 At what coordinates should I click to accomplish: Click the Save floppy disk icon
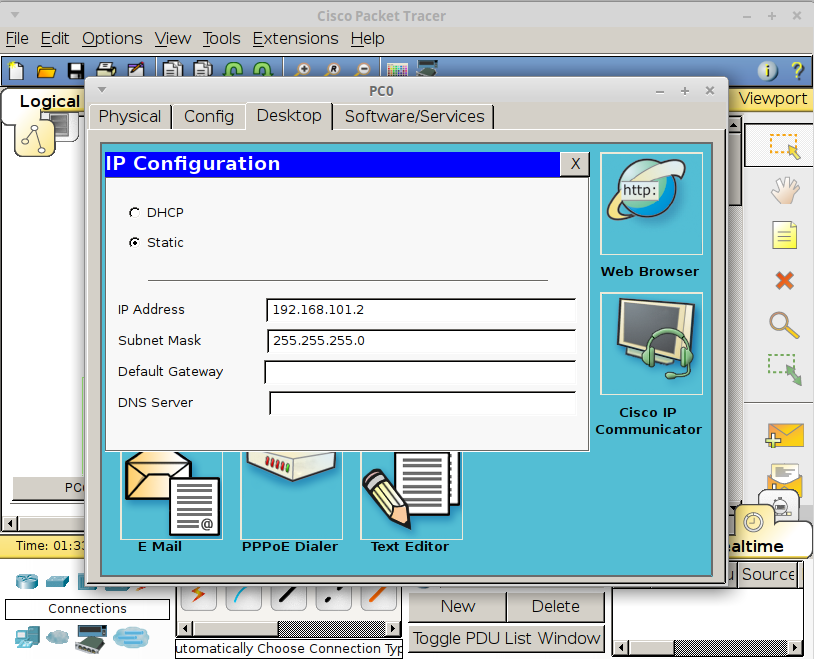[x=76, y=71]
